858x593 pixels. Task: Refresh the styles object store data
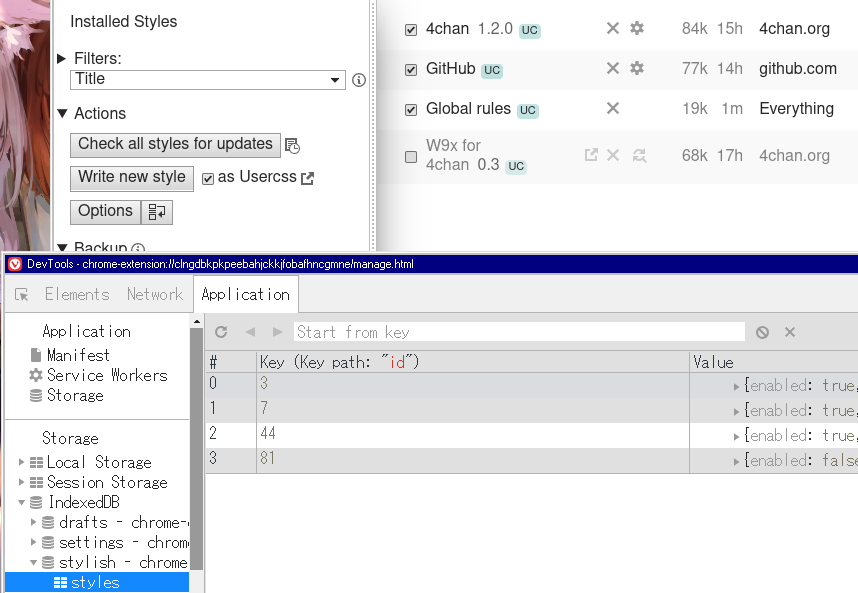220,331
